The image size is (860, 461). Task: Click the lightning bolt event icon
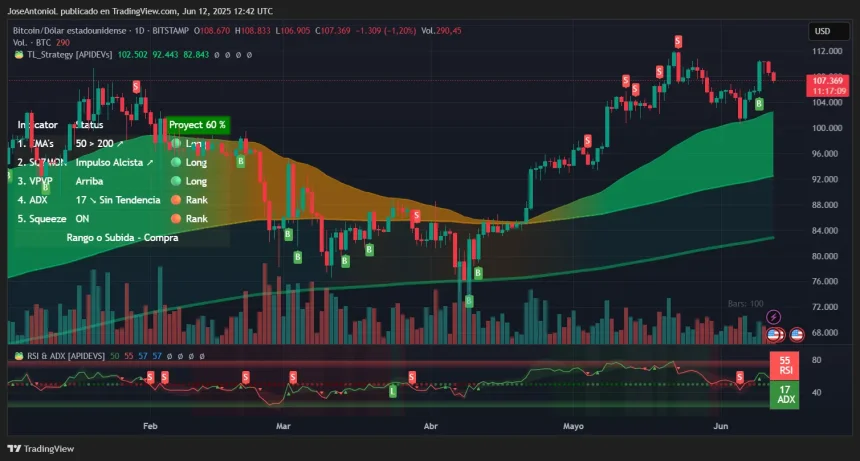coord(772,316)
